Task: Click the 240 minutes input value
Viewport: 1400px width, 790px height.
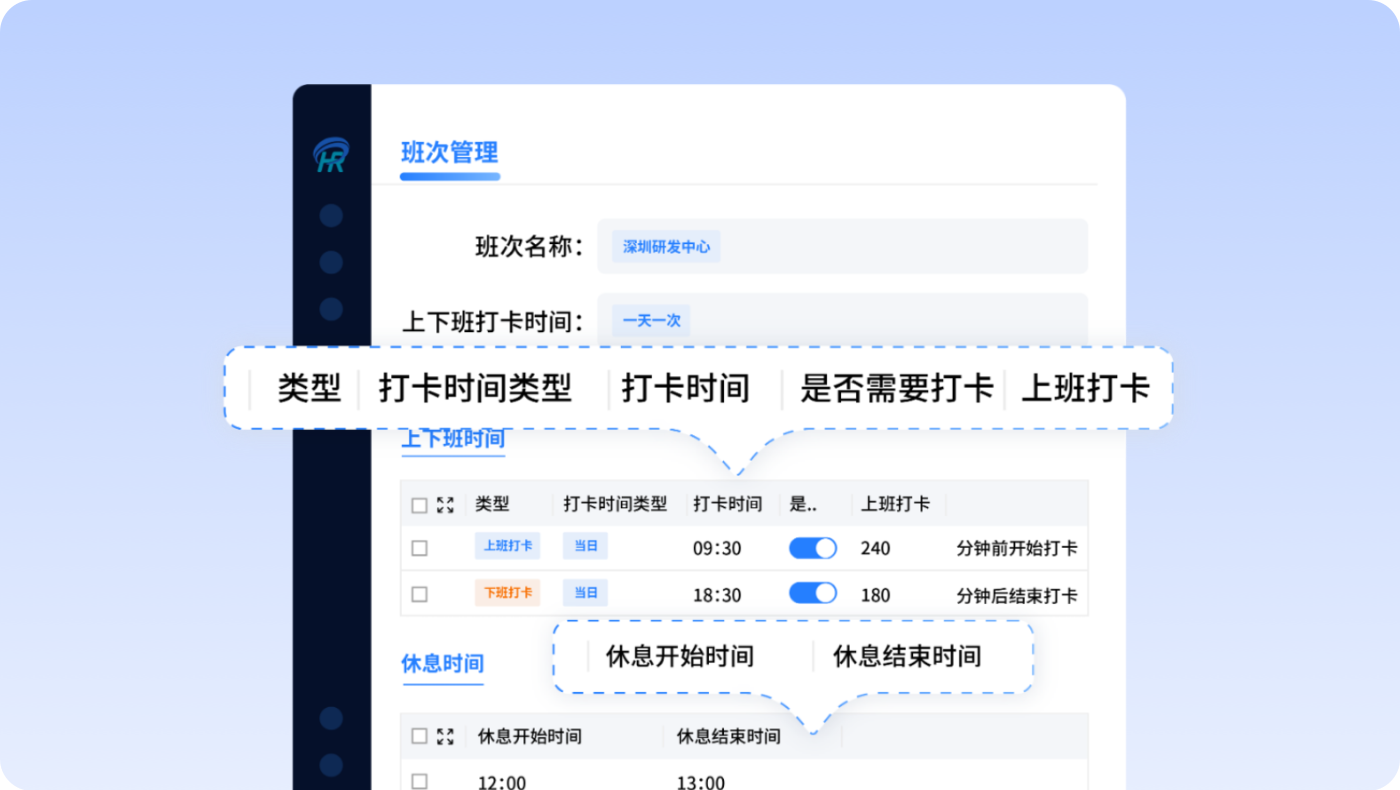Action: [x=875, y=549]
